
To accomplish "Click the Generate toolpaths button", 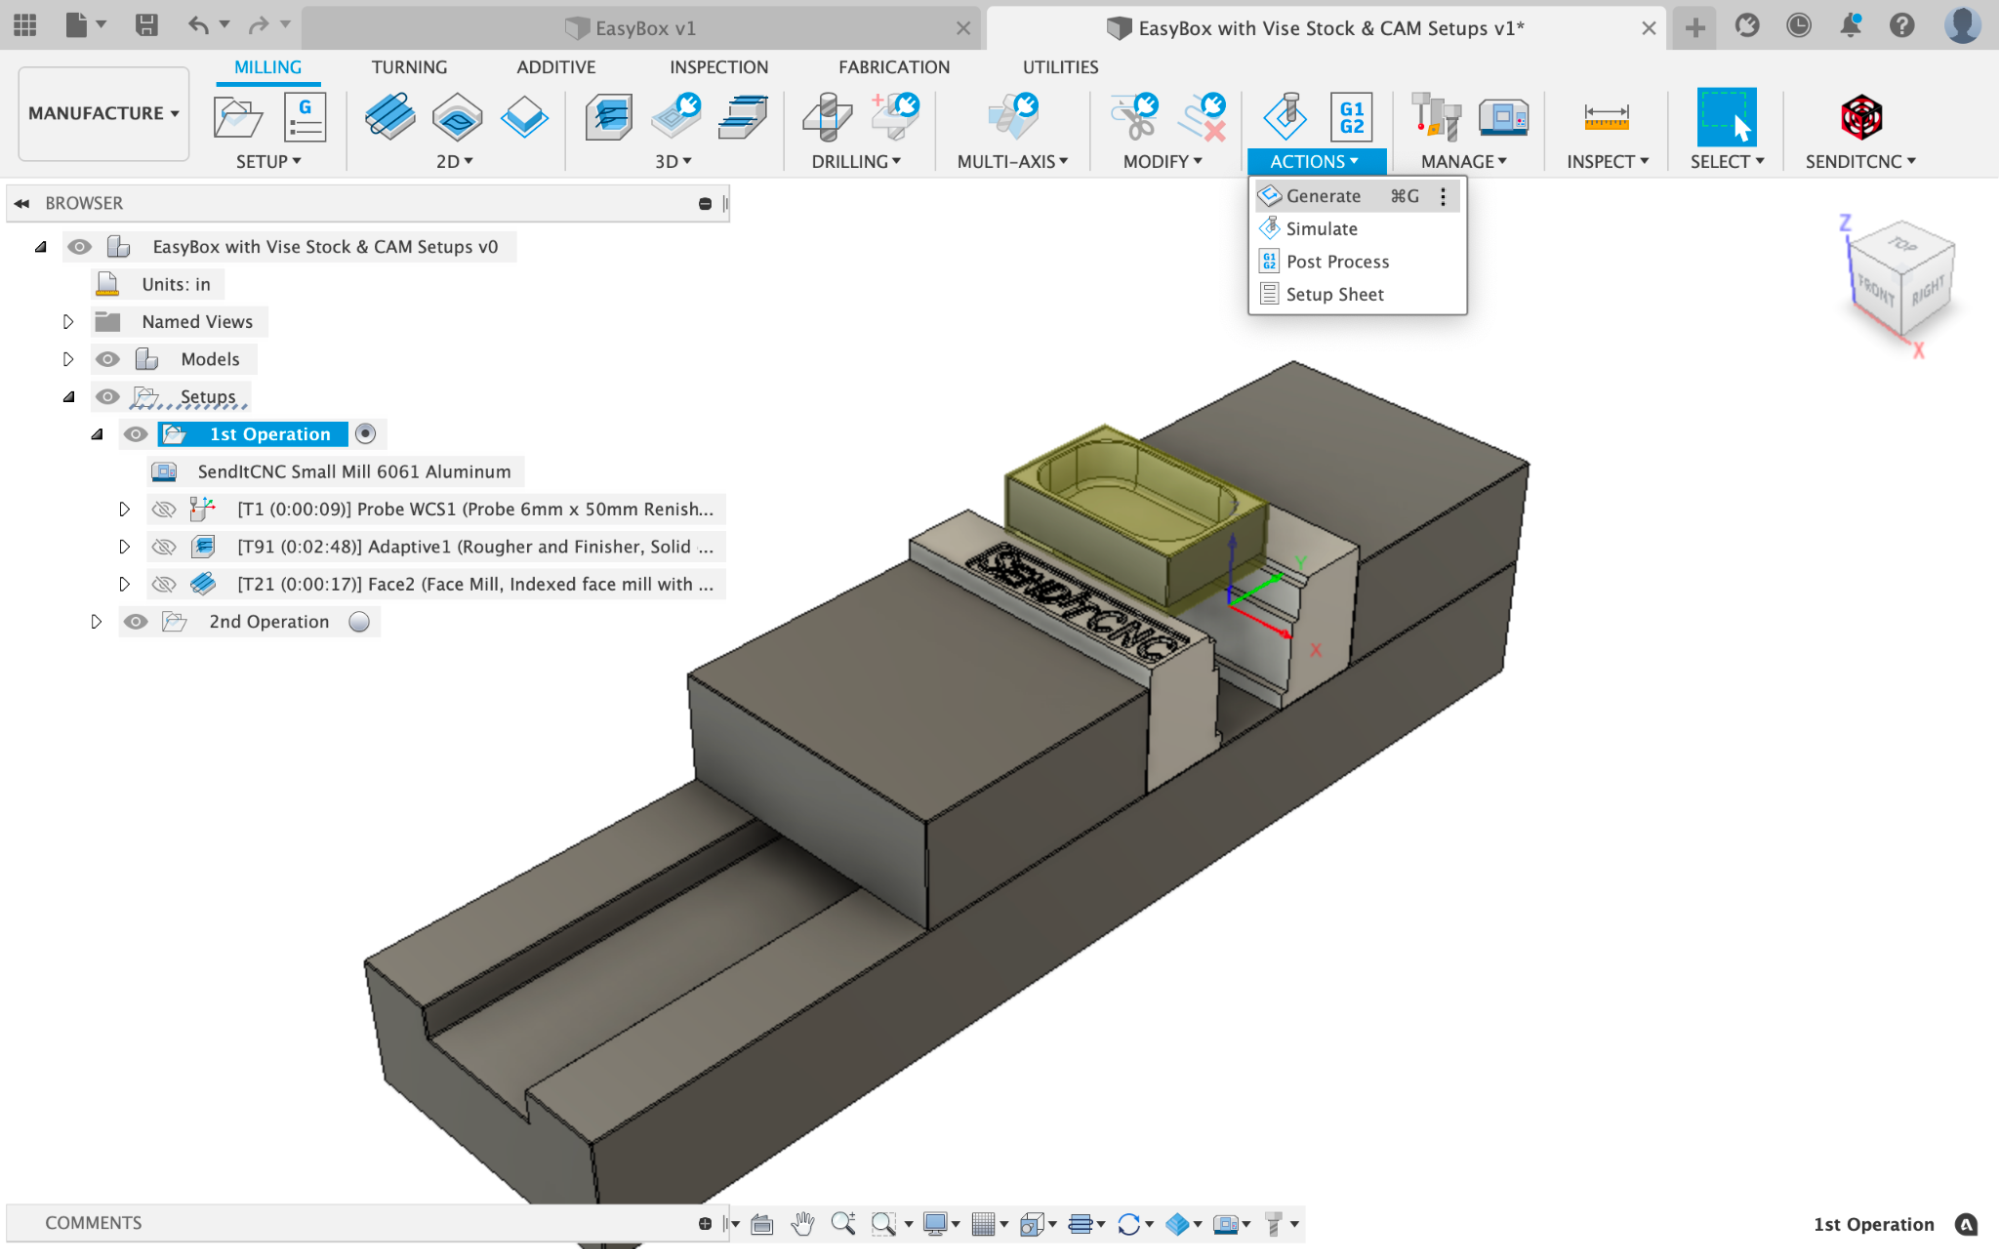I will (1322, 194).
